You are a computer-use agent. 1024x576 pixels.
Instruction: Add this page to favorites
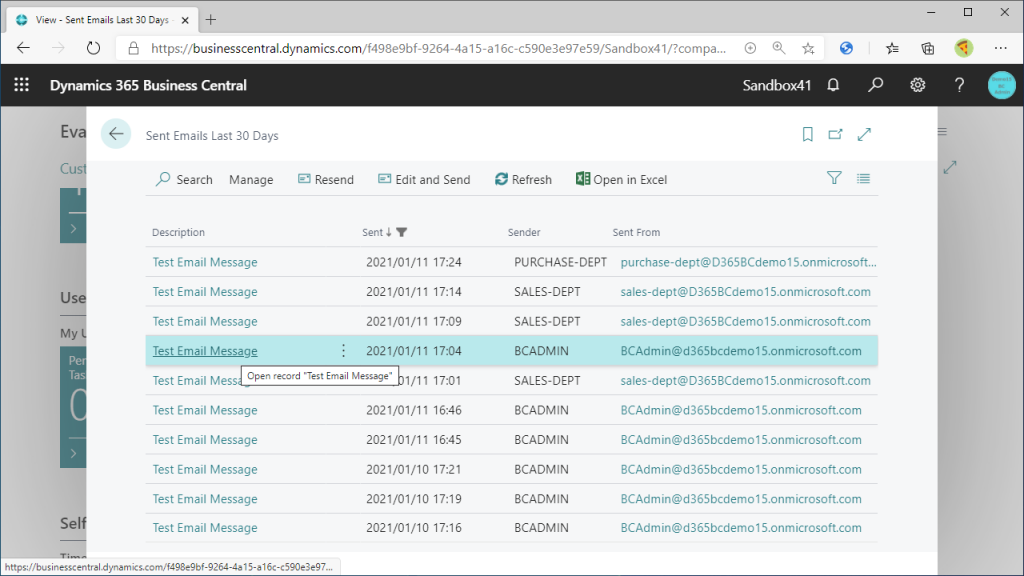tap(808, 48)
